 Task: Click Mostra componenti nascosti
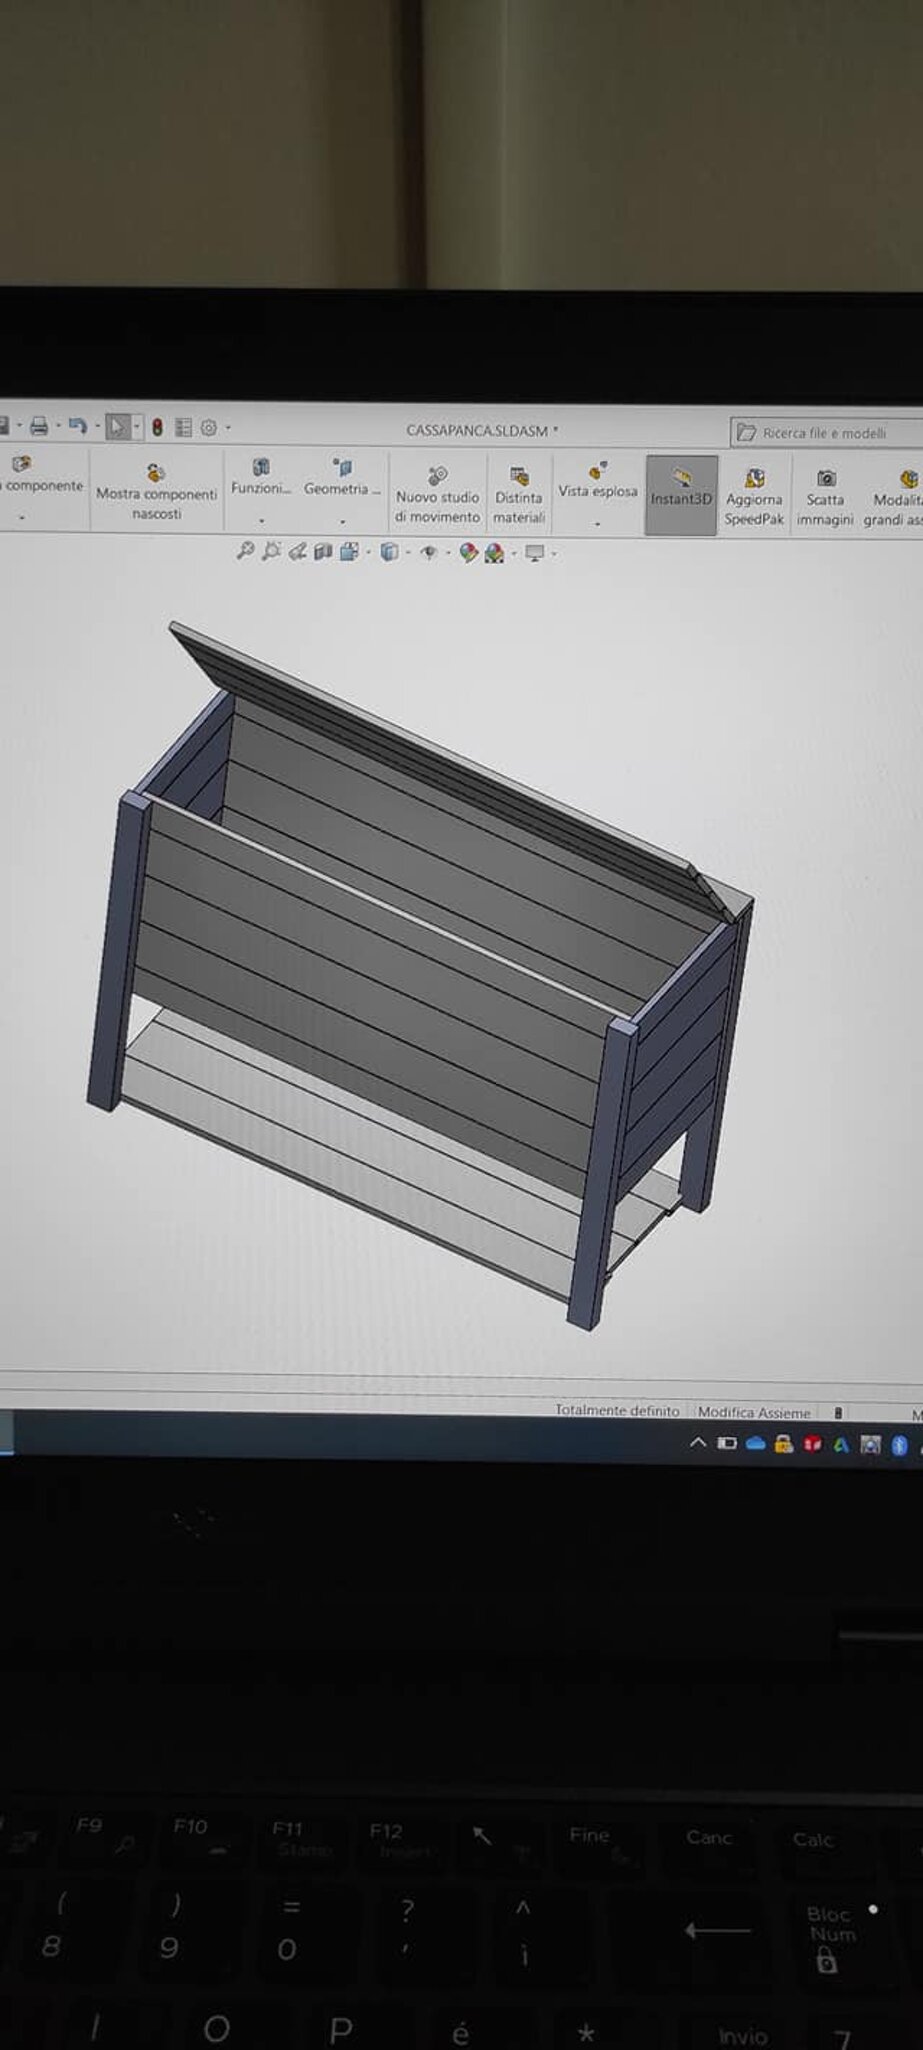[156, 492]
